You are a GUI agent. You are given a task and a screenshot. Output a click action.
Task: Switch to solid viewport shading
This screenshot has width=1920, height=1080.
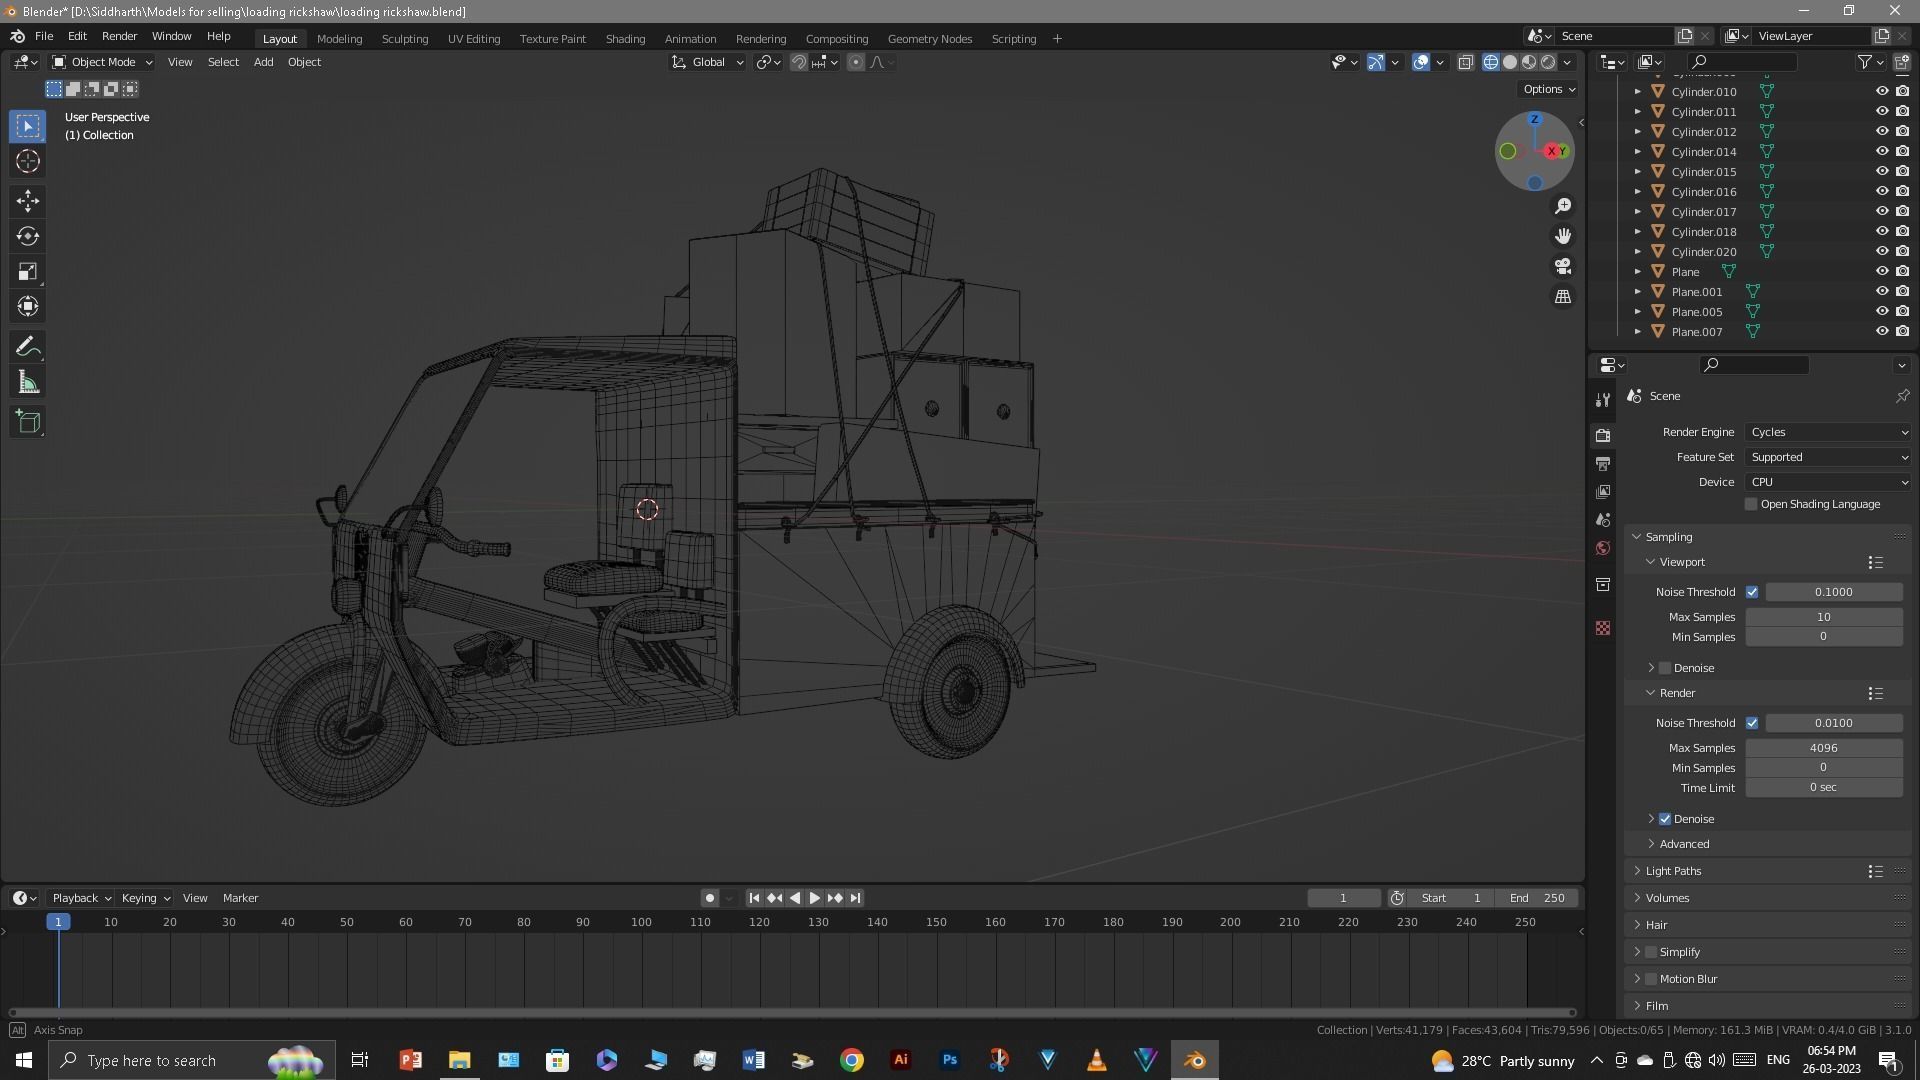click(1510, 62)
